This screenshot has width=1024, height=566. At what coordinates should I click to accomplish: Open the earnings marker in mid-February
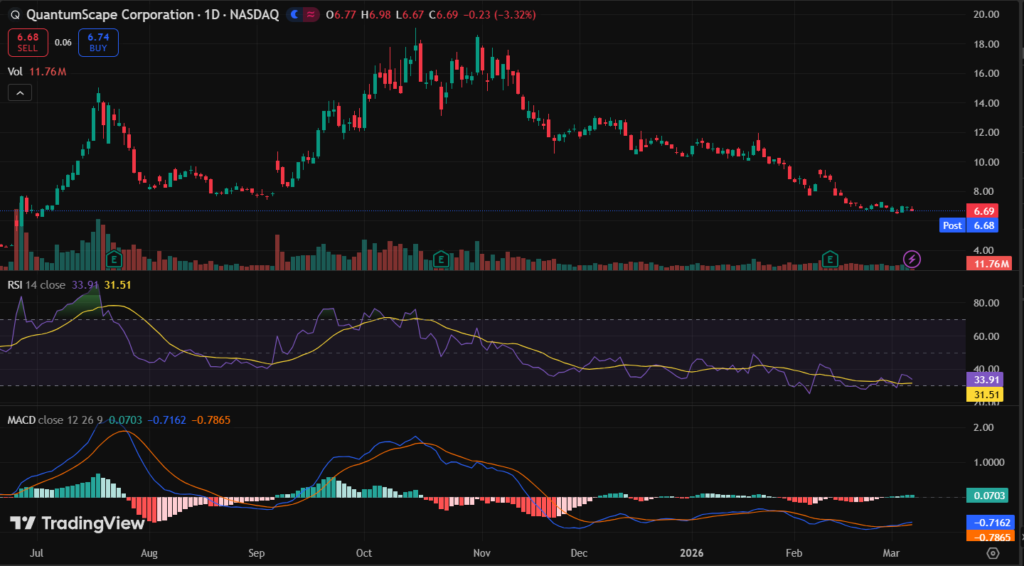click(x=829, y=259)
